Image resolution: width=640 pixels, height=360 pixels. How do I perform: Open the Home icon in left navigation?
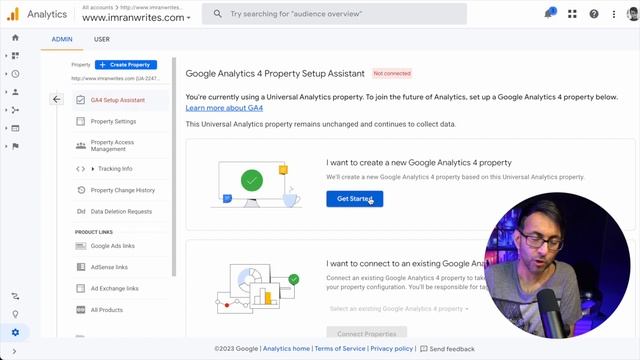coord(15,38)
